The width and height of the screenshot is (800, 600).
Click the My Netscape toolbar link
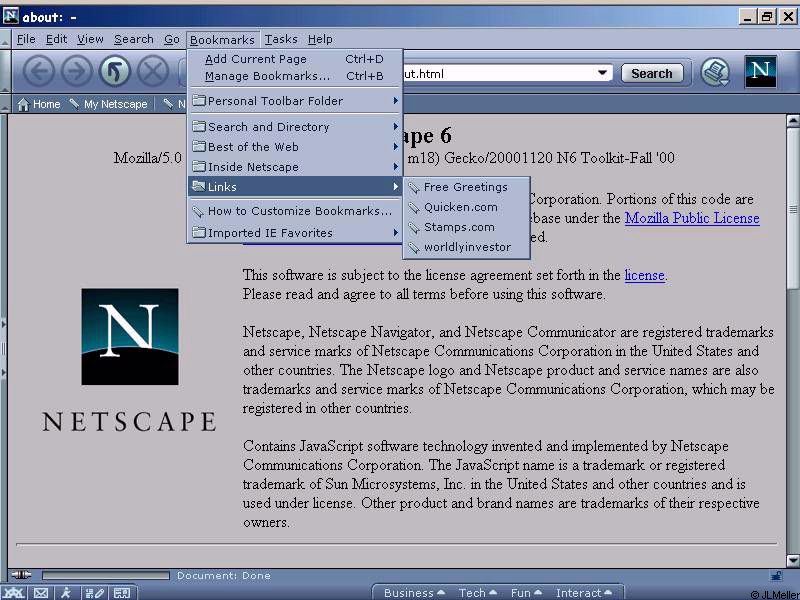[109, 104]
